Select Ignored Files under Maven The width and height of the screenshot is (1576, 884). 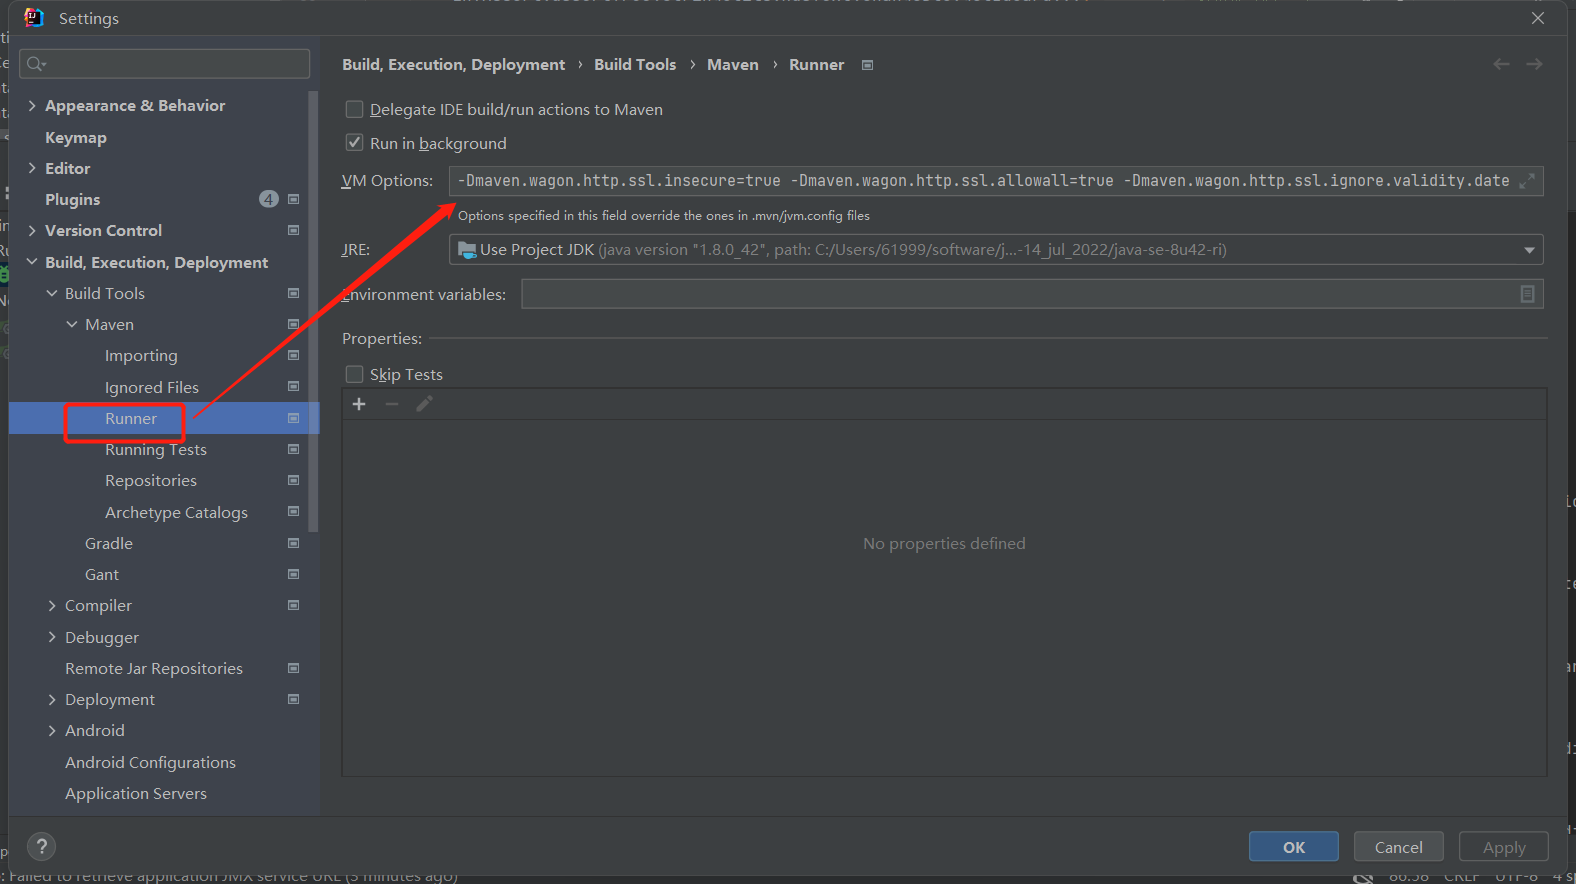coord(152,387)
